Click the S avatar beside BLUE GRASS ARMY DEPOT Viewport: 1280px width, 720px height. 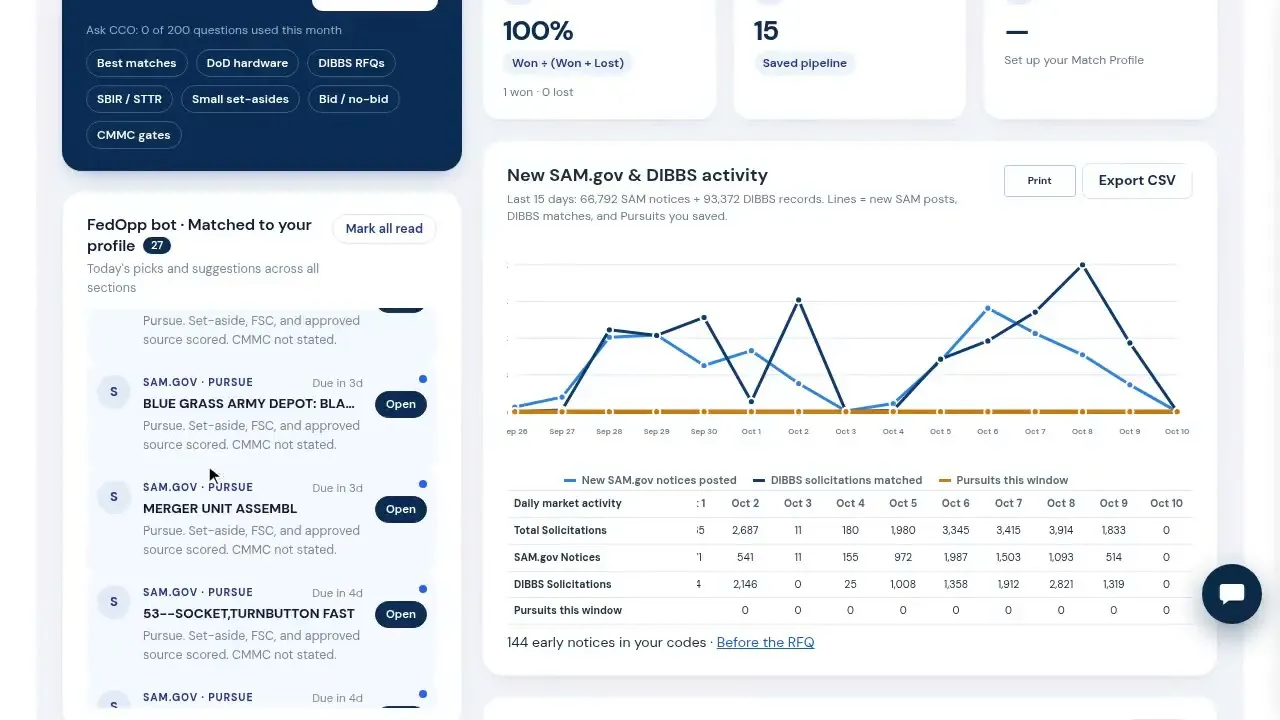pos(114,392)
